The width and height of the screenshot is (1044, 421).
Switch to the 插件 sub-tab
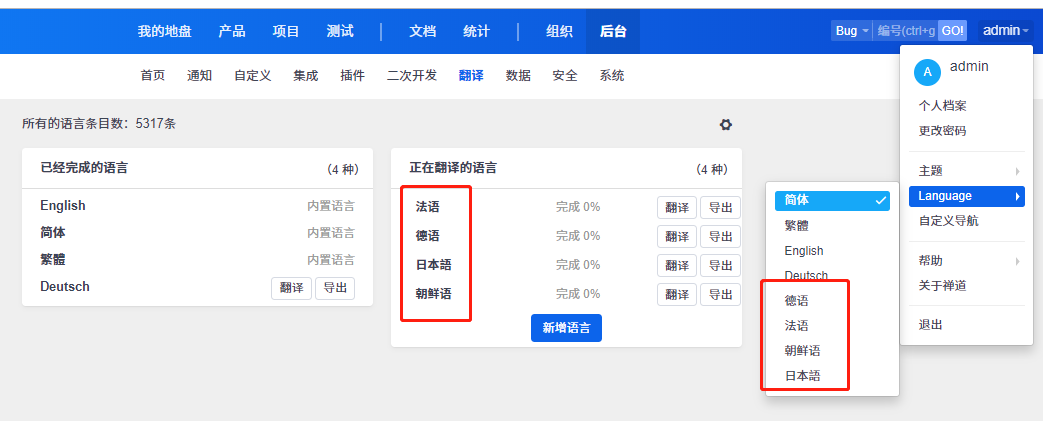tap(352, 76)
